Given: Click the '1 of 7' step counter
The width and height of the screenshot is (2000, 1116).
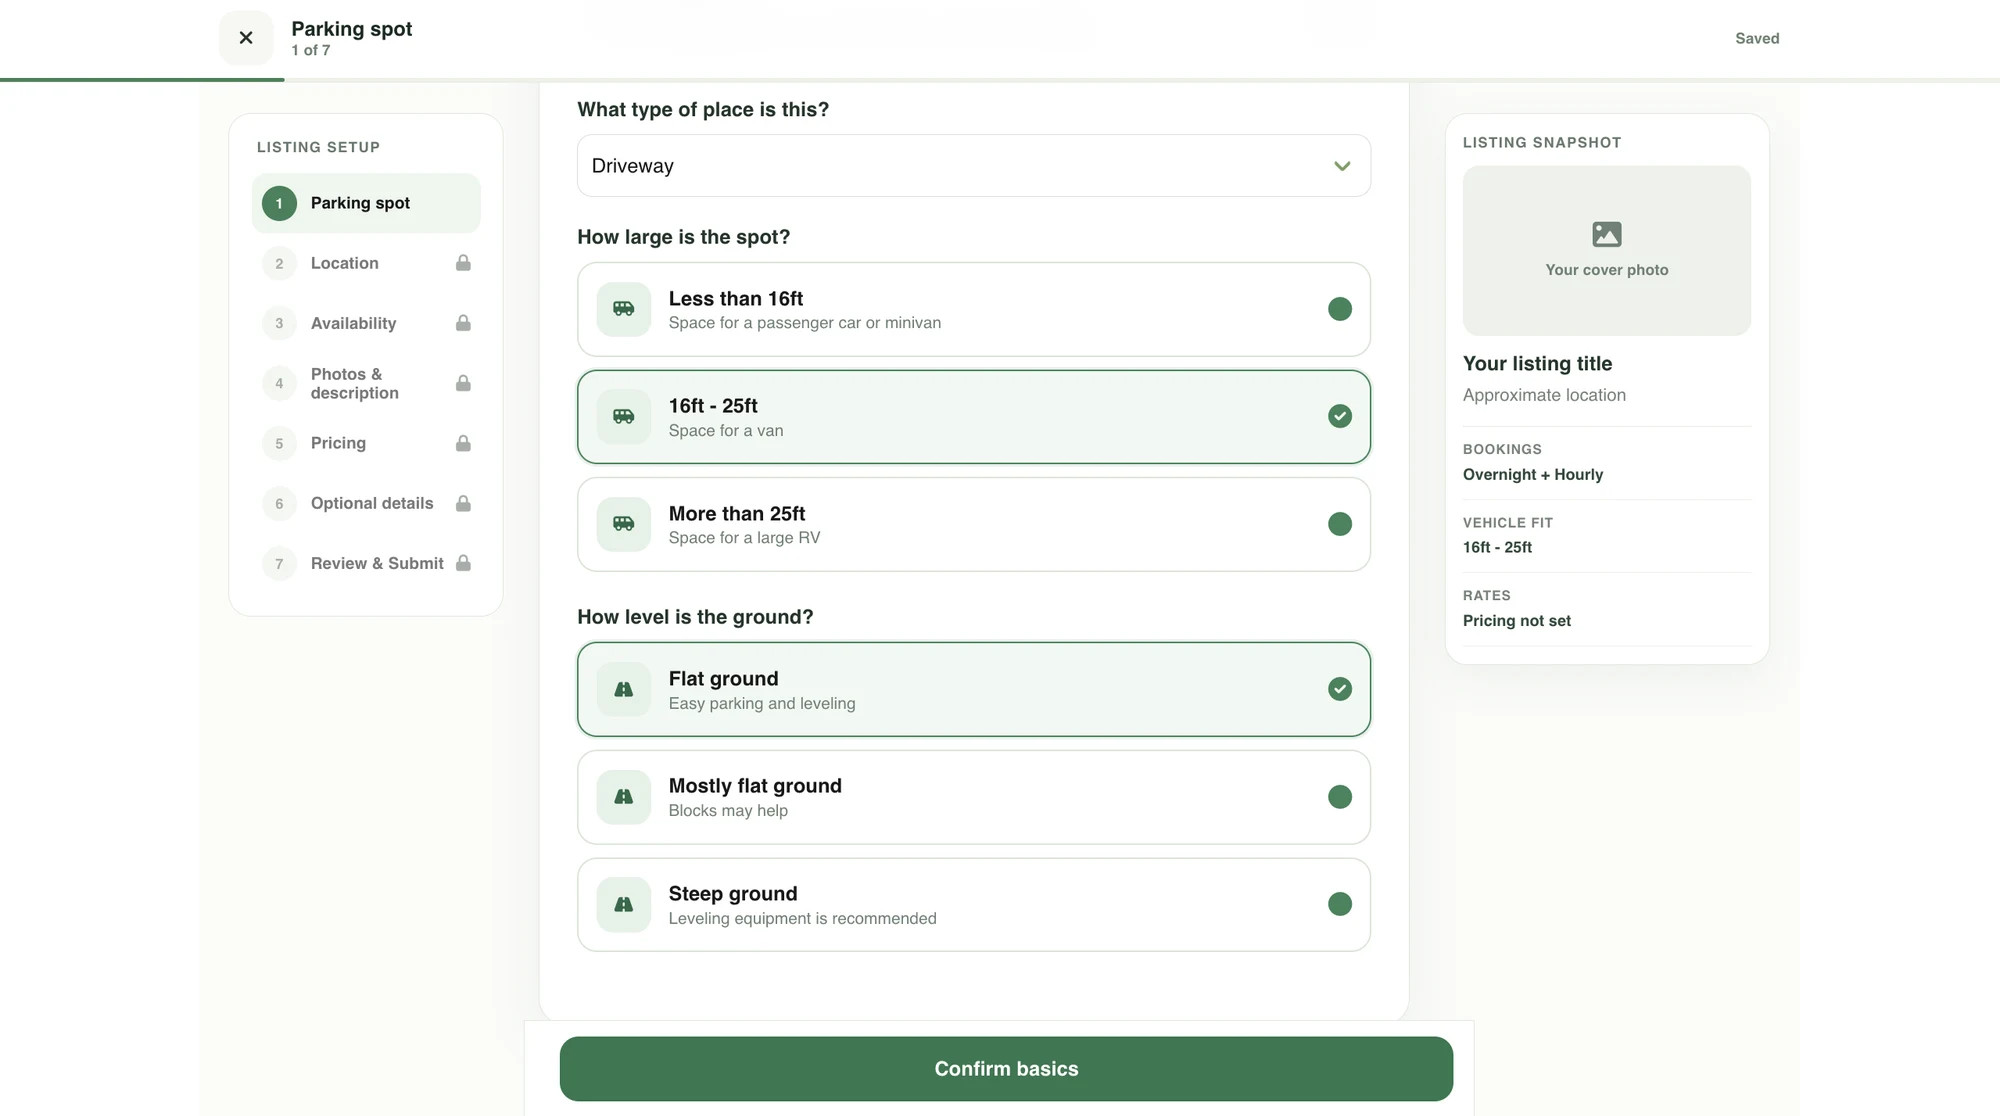Looking at the screenshot, I should 311,50.
